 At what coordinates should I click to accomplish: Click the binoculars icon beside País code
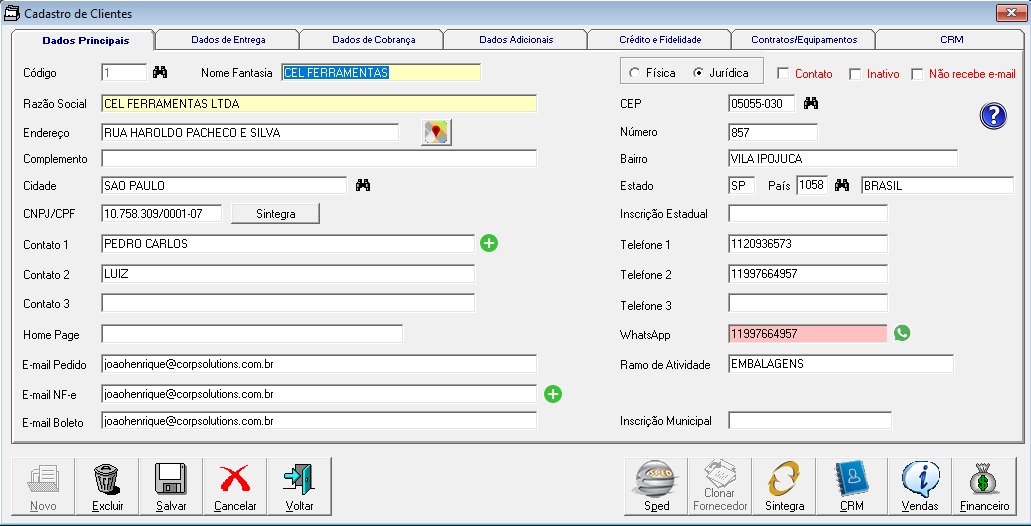[x=842, y=185]
